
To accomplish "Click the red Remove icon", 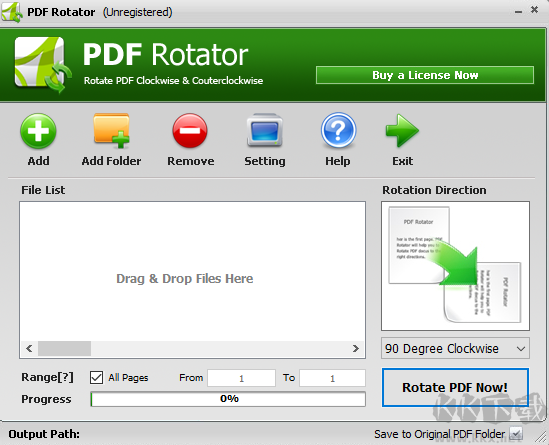I will [190, 131].
